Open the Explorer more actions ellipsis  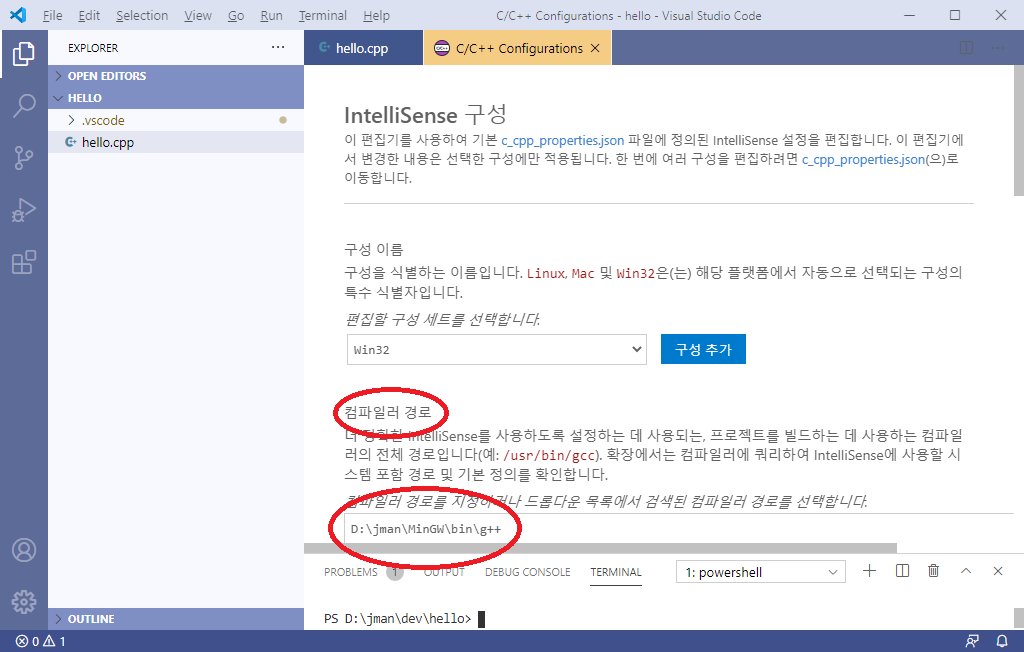coord(278,47)
